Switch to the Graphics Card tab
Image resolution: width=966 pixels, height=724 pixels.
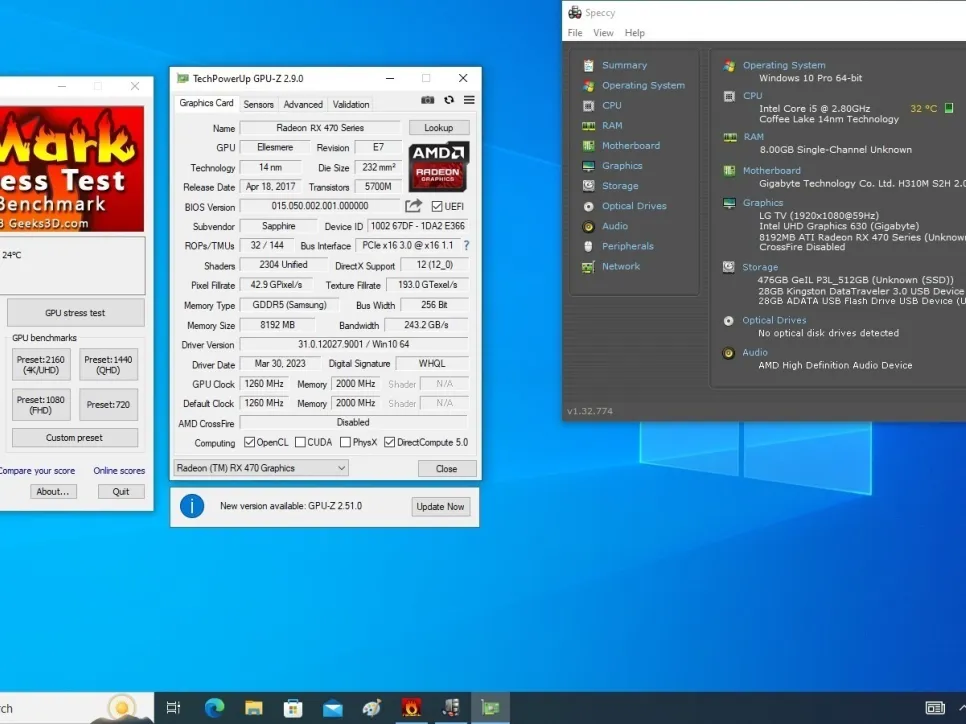[206, 103]
